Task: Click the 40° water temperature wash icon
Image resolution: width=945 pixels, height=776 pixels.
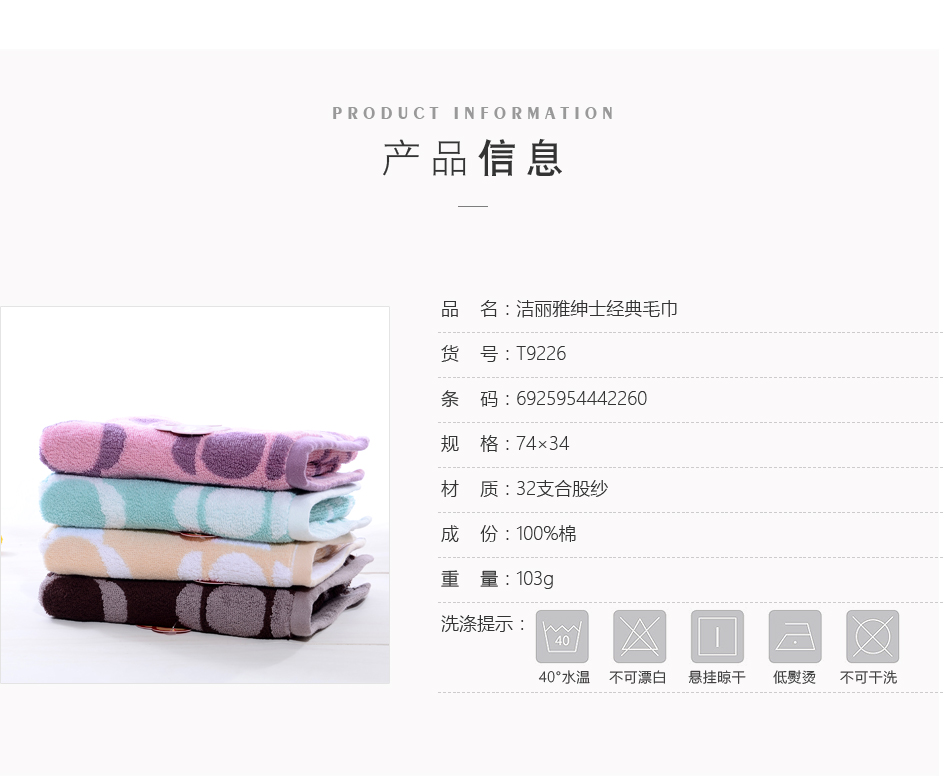Action: tap(562, 636)
